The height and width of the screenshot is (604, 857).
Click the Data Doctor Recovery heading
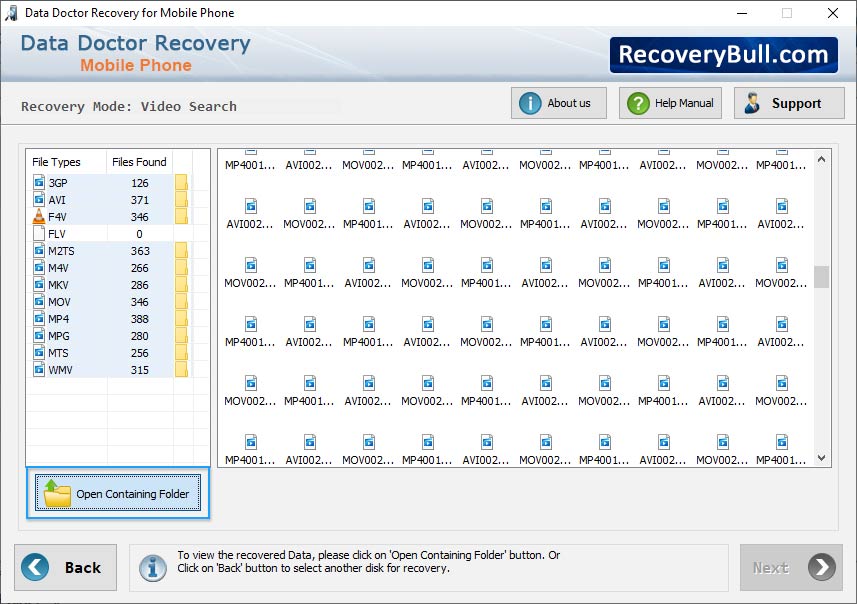(x=136, y=43)
